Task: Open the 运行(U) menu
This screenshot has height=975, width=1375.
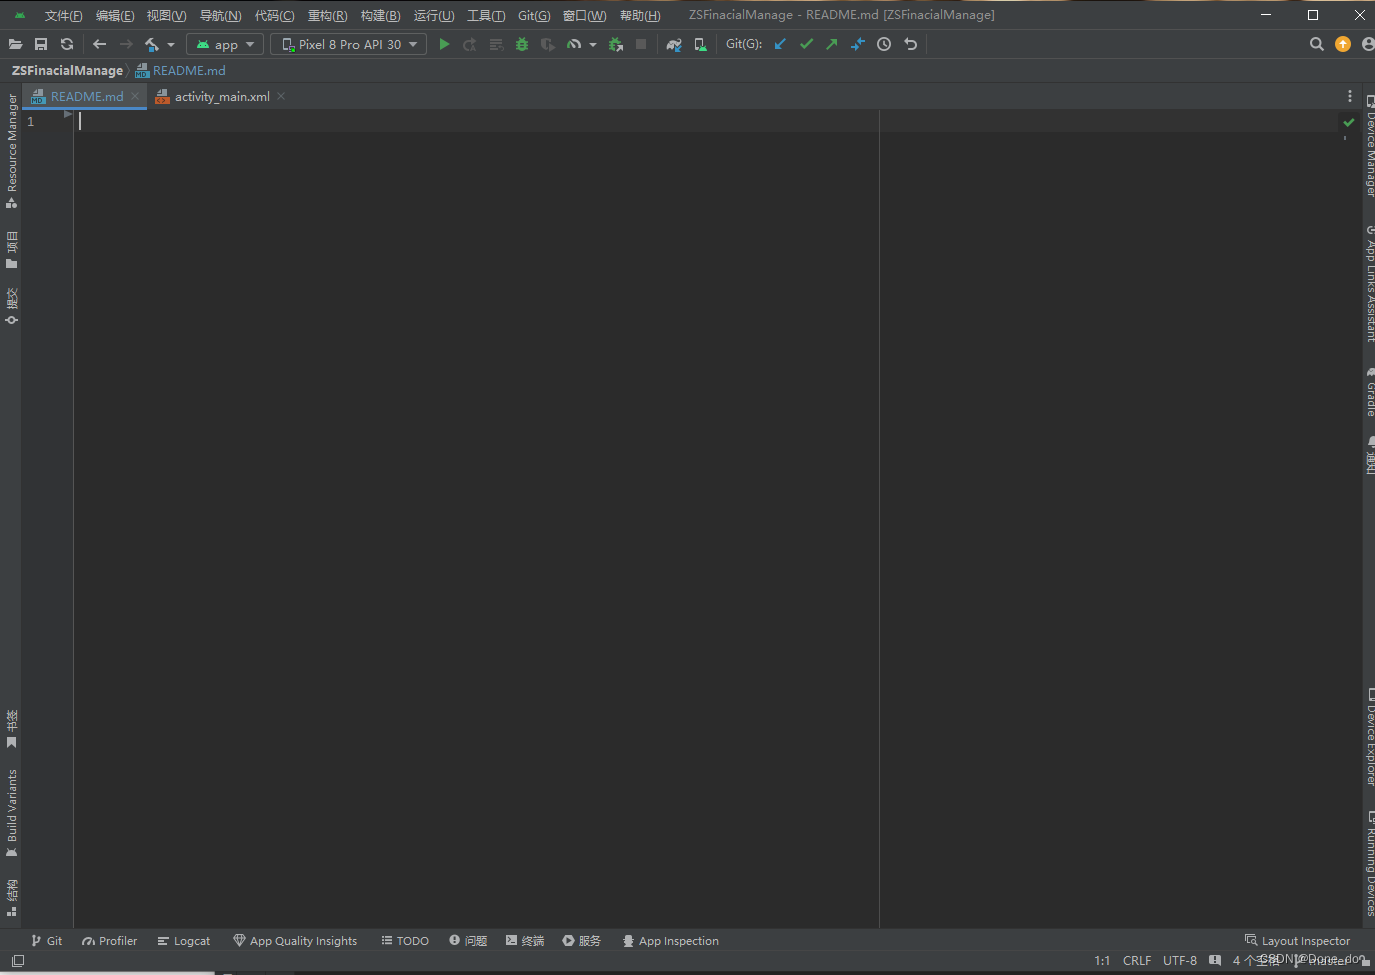Action: [434, 15]
